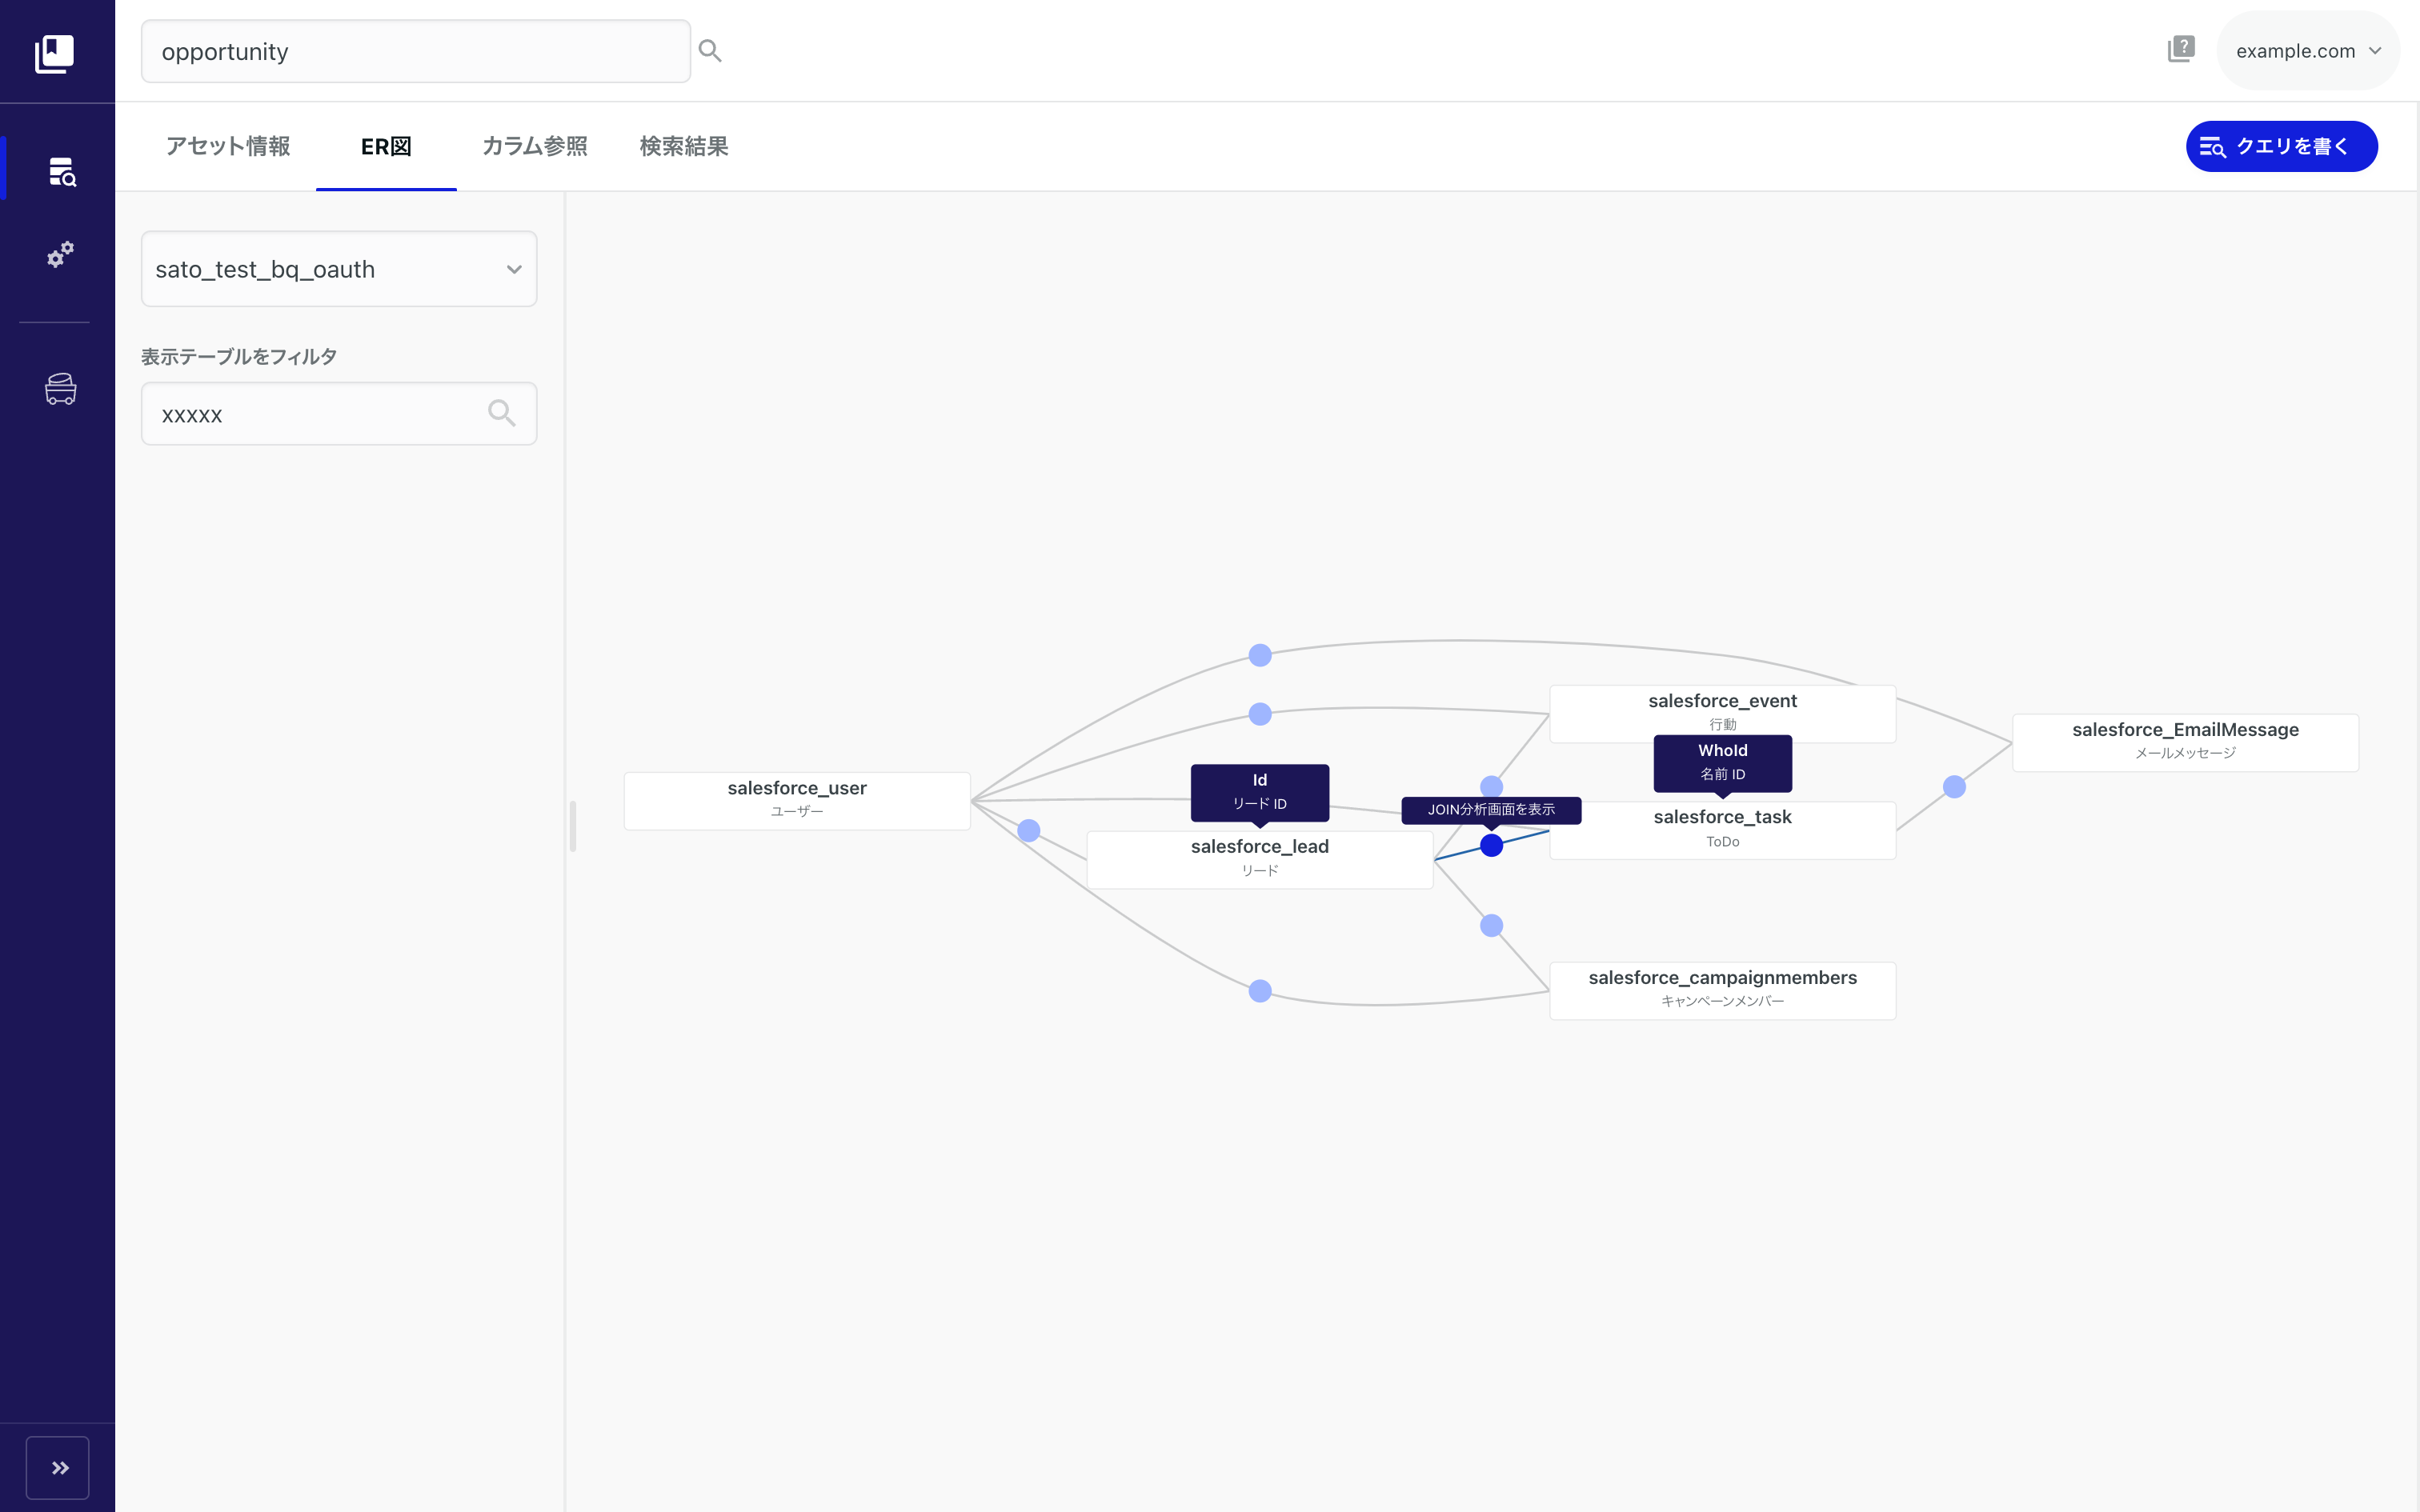Screen dimensions: 2420x1512
Task: Click the opportunity search field
Action: pos(416,51)
